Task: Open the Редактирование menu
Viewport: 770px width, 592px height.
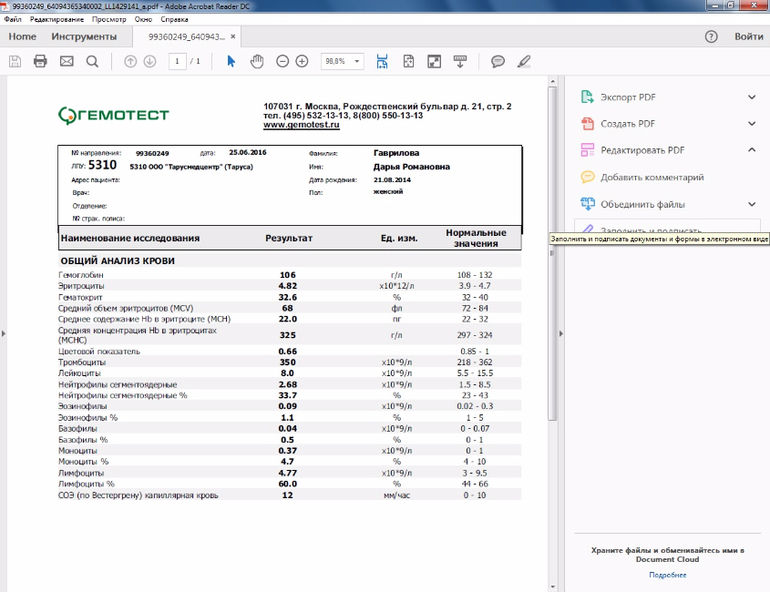Action: (57, 20)
